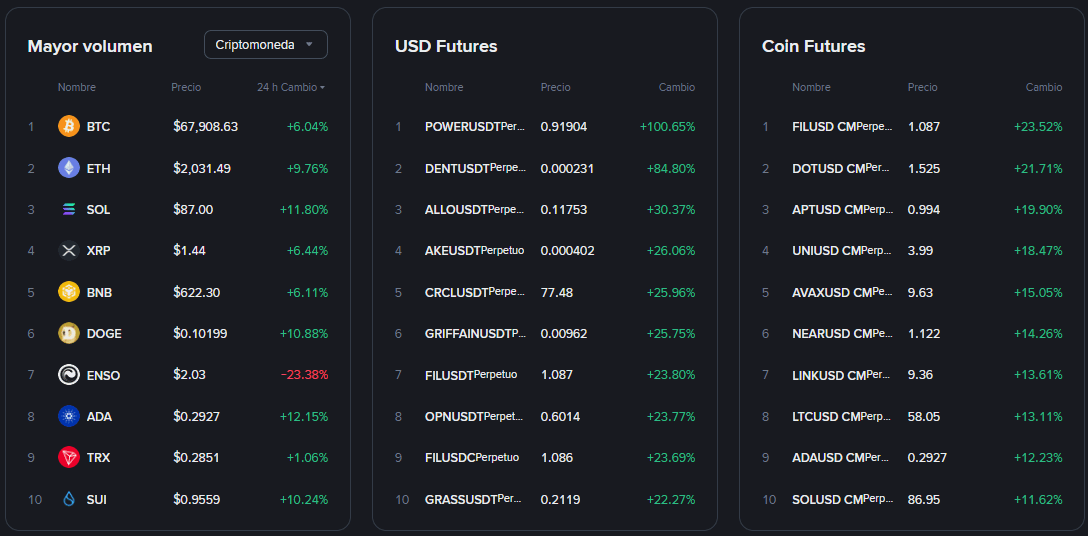
Task: Click the Ethereum (ETH) coin icon
Action: tap(68, 168)
